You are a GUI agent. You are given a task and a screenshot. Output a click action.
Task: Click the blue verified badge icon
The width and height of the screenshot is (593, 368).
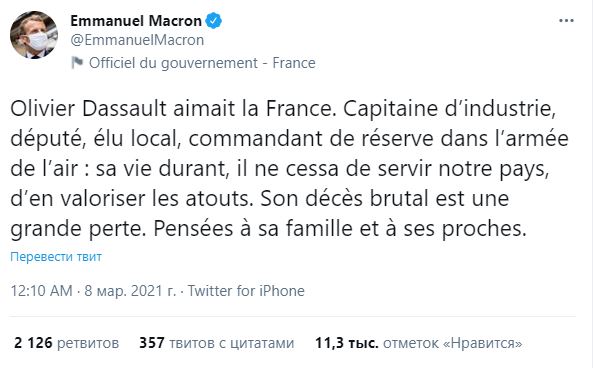pyautogui.click(x=213, y=20)
